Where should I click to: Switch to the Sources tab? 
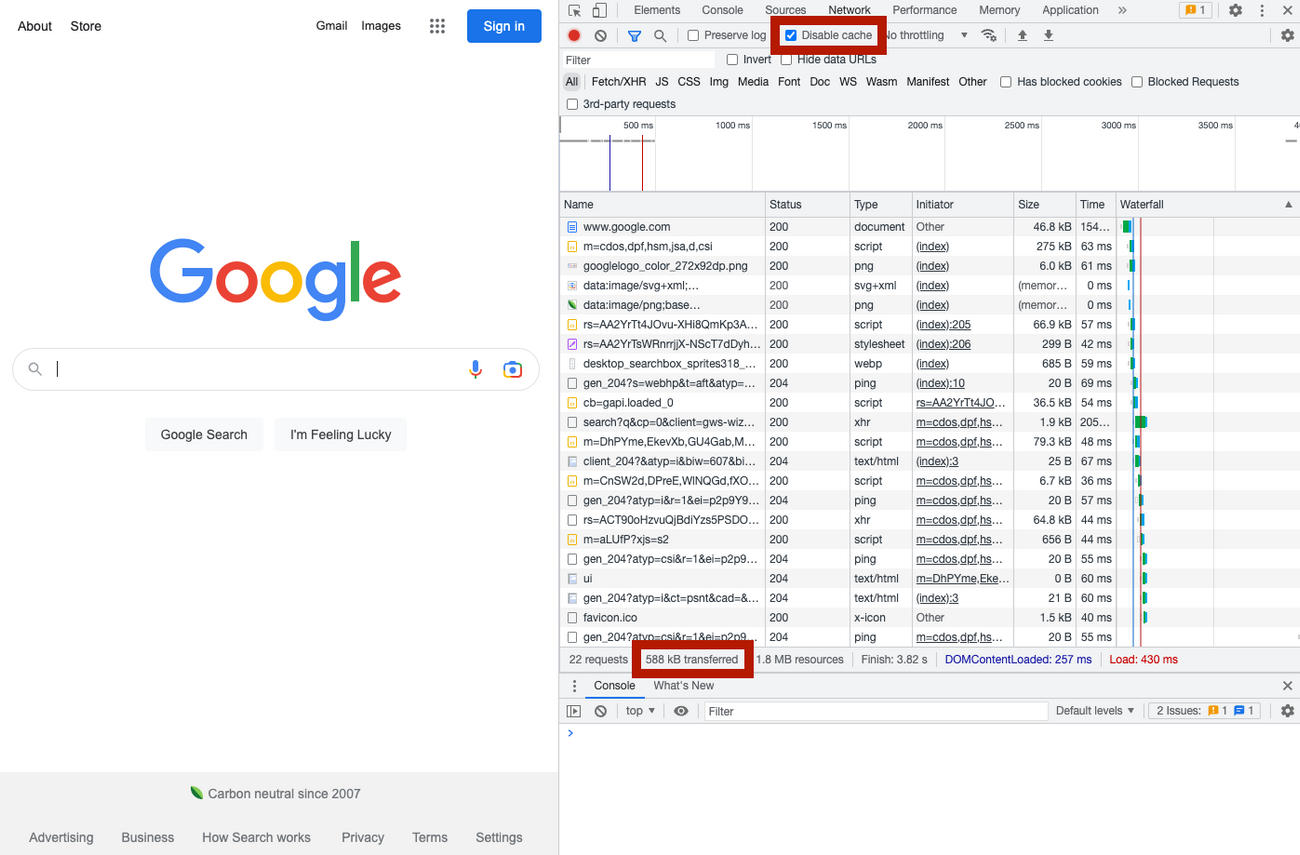coord(785,10)
